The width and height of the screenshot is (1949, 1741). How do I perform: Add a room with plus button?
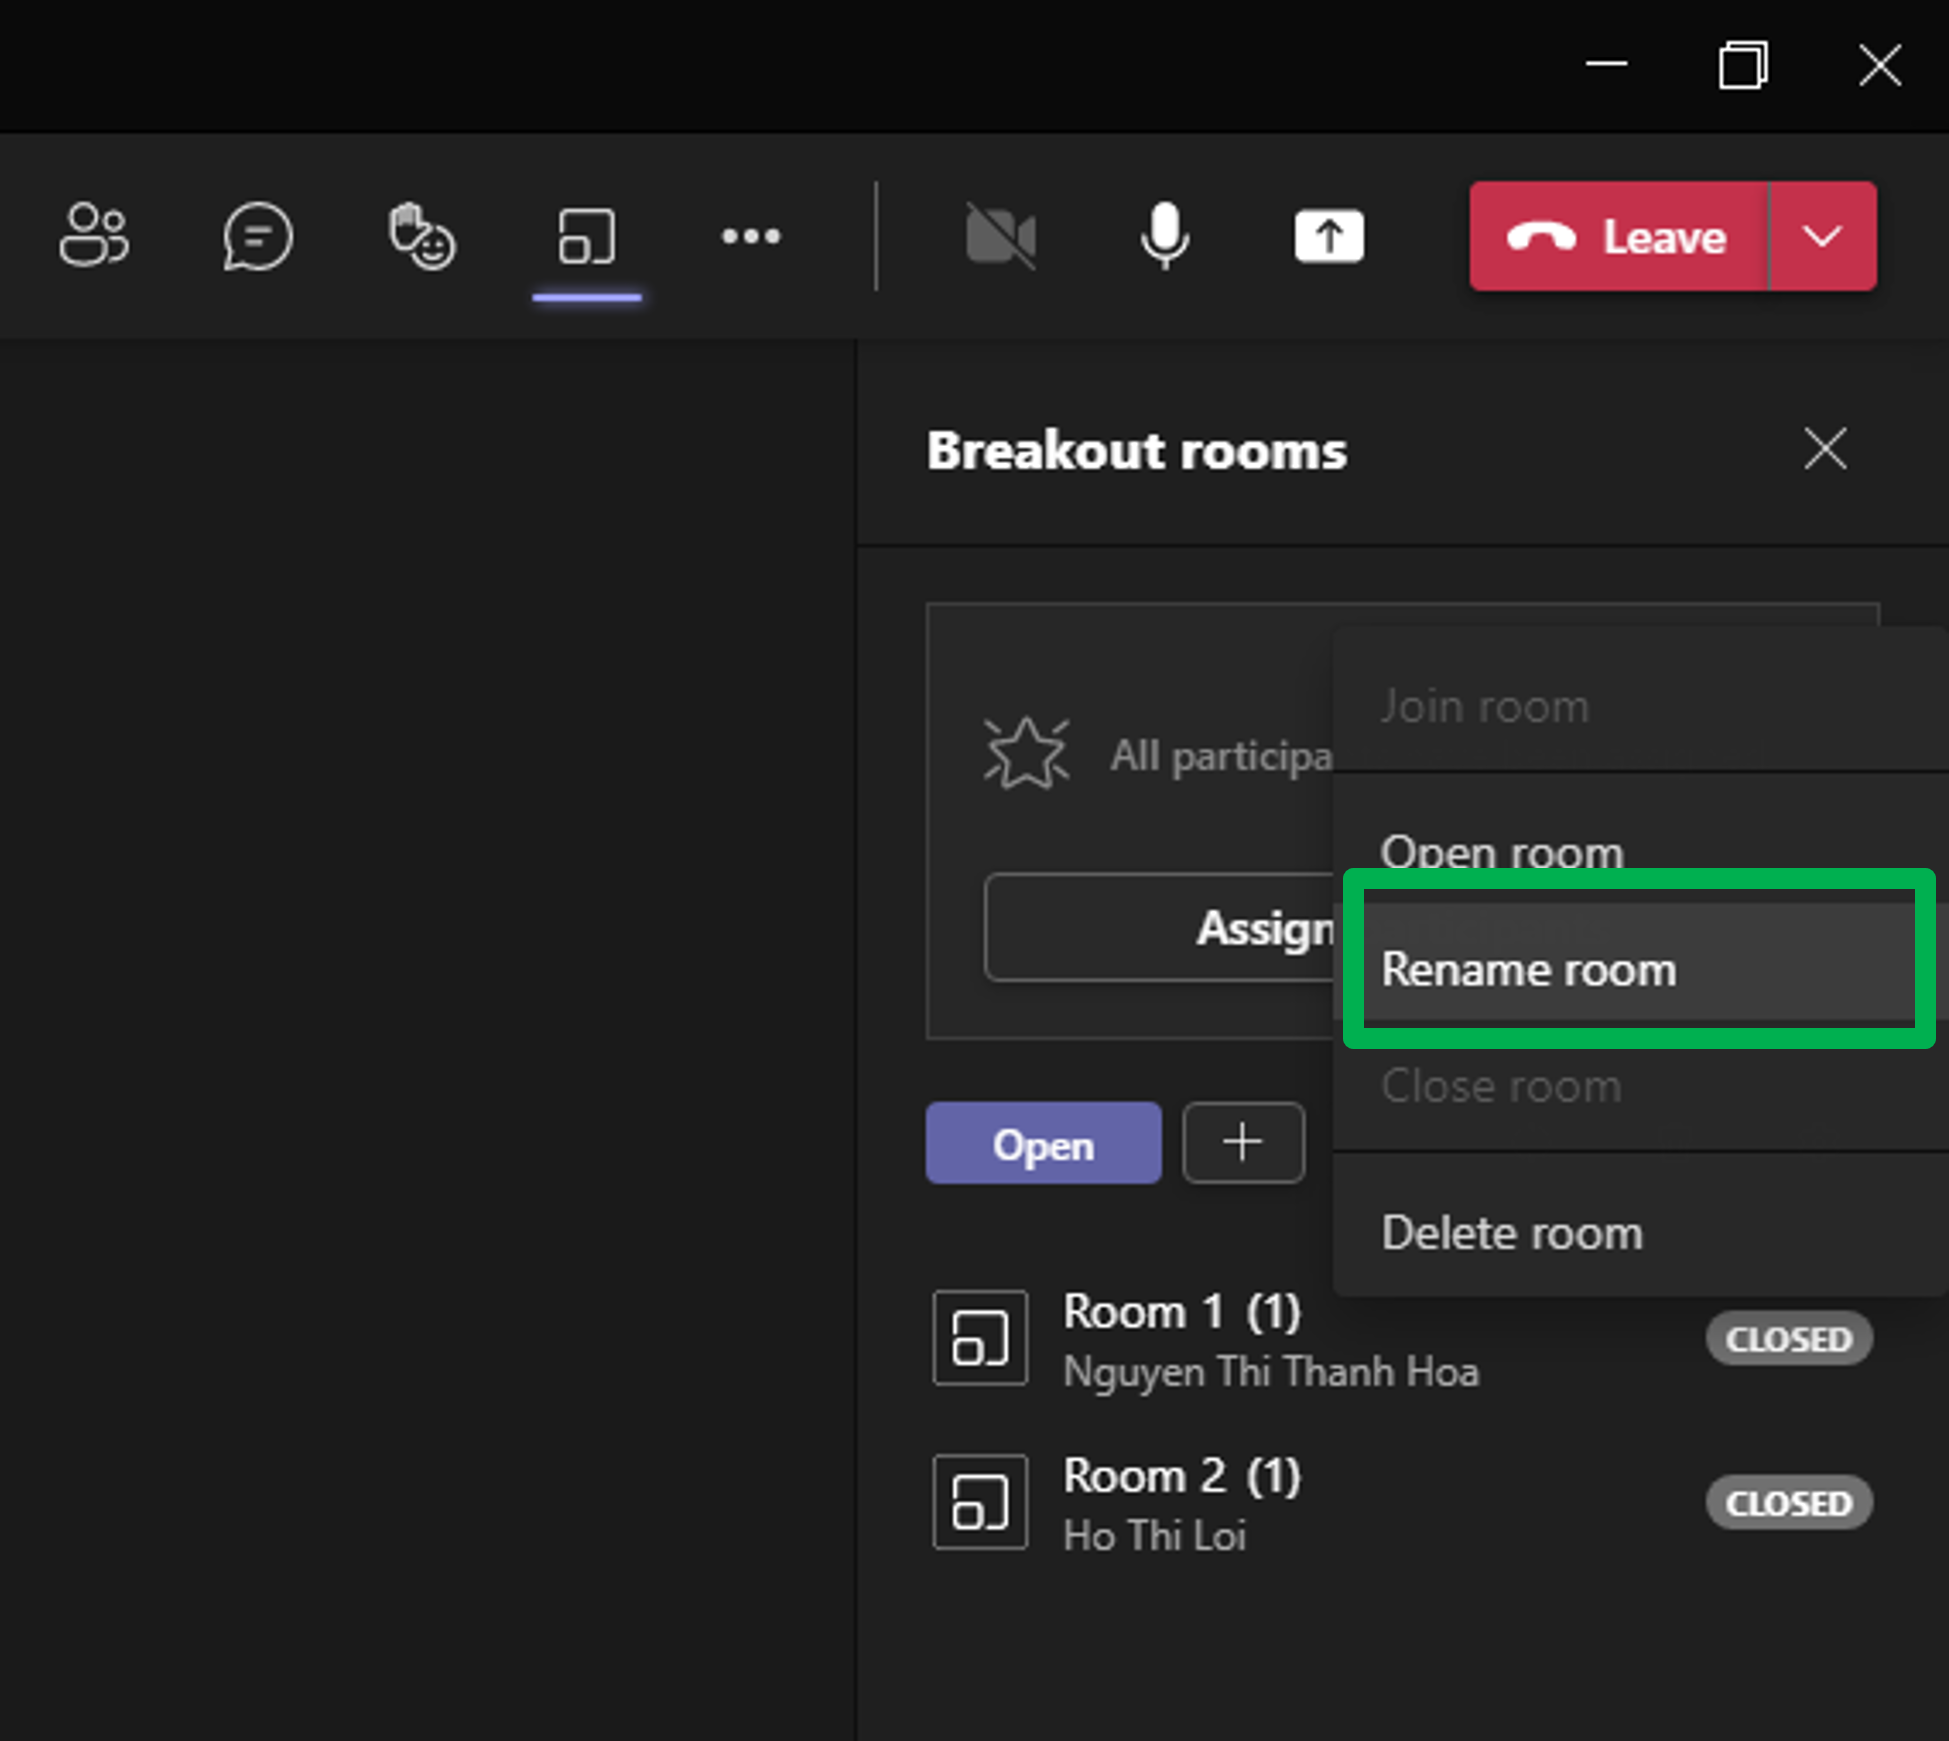tap(1243, 1143)
